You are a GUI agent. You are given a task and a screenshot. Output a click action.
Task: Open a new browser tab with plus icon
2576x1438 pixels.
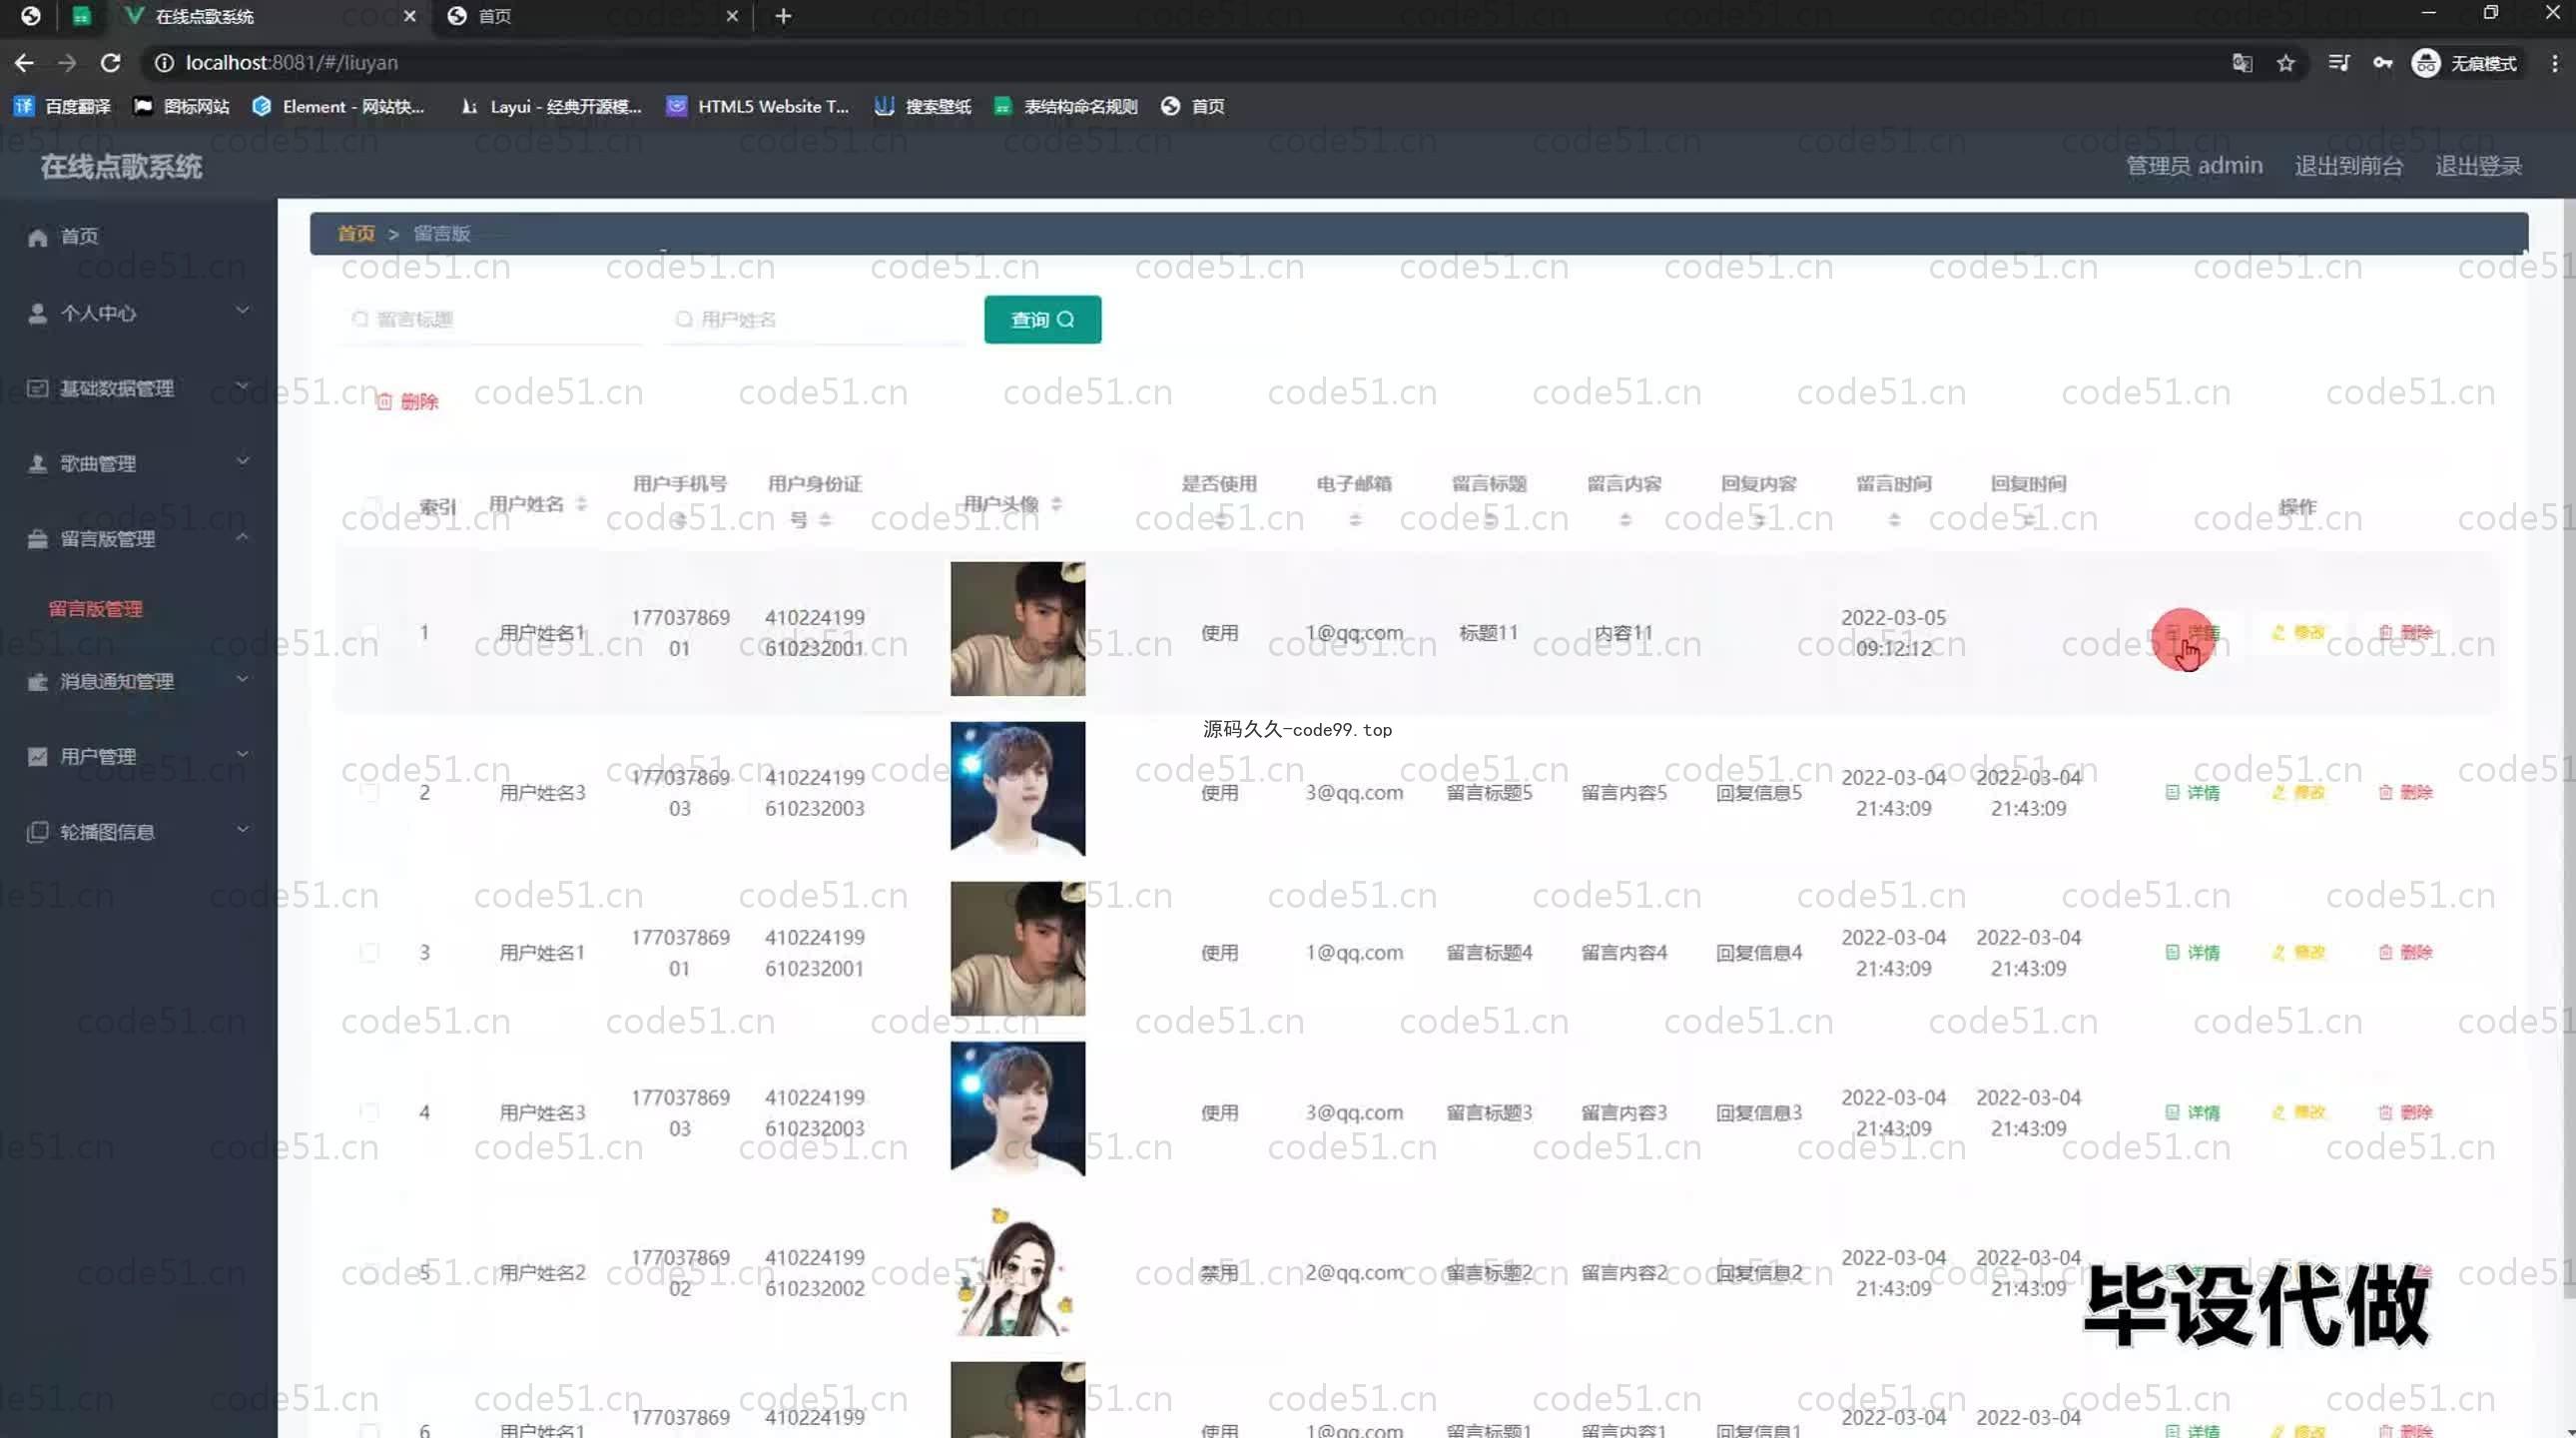(x=783, y=16)
